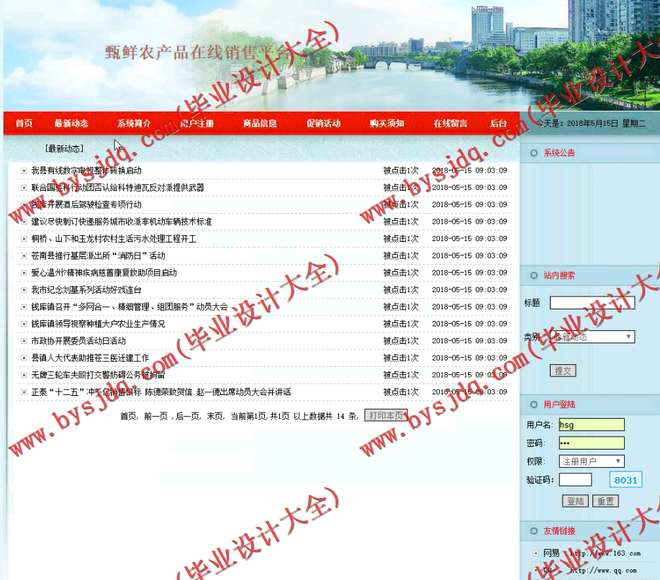Click the bullet icon beside 苍南县 news row

(x=24, y=256)
